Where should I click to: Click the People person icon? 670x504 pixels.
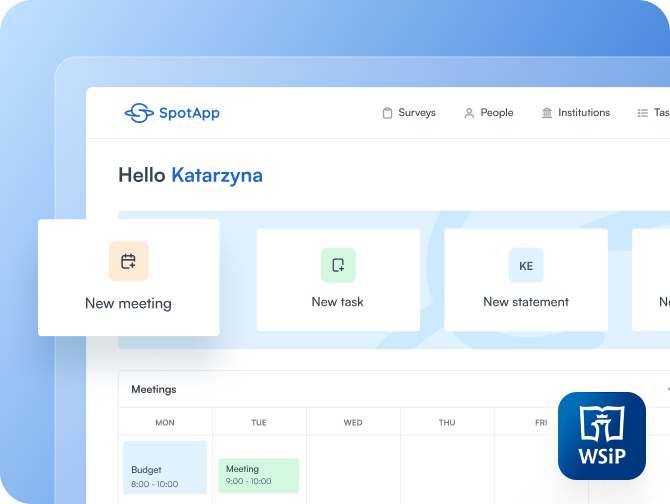(x=469, y=113)
